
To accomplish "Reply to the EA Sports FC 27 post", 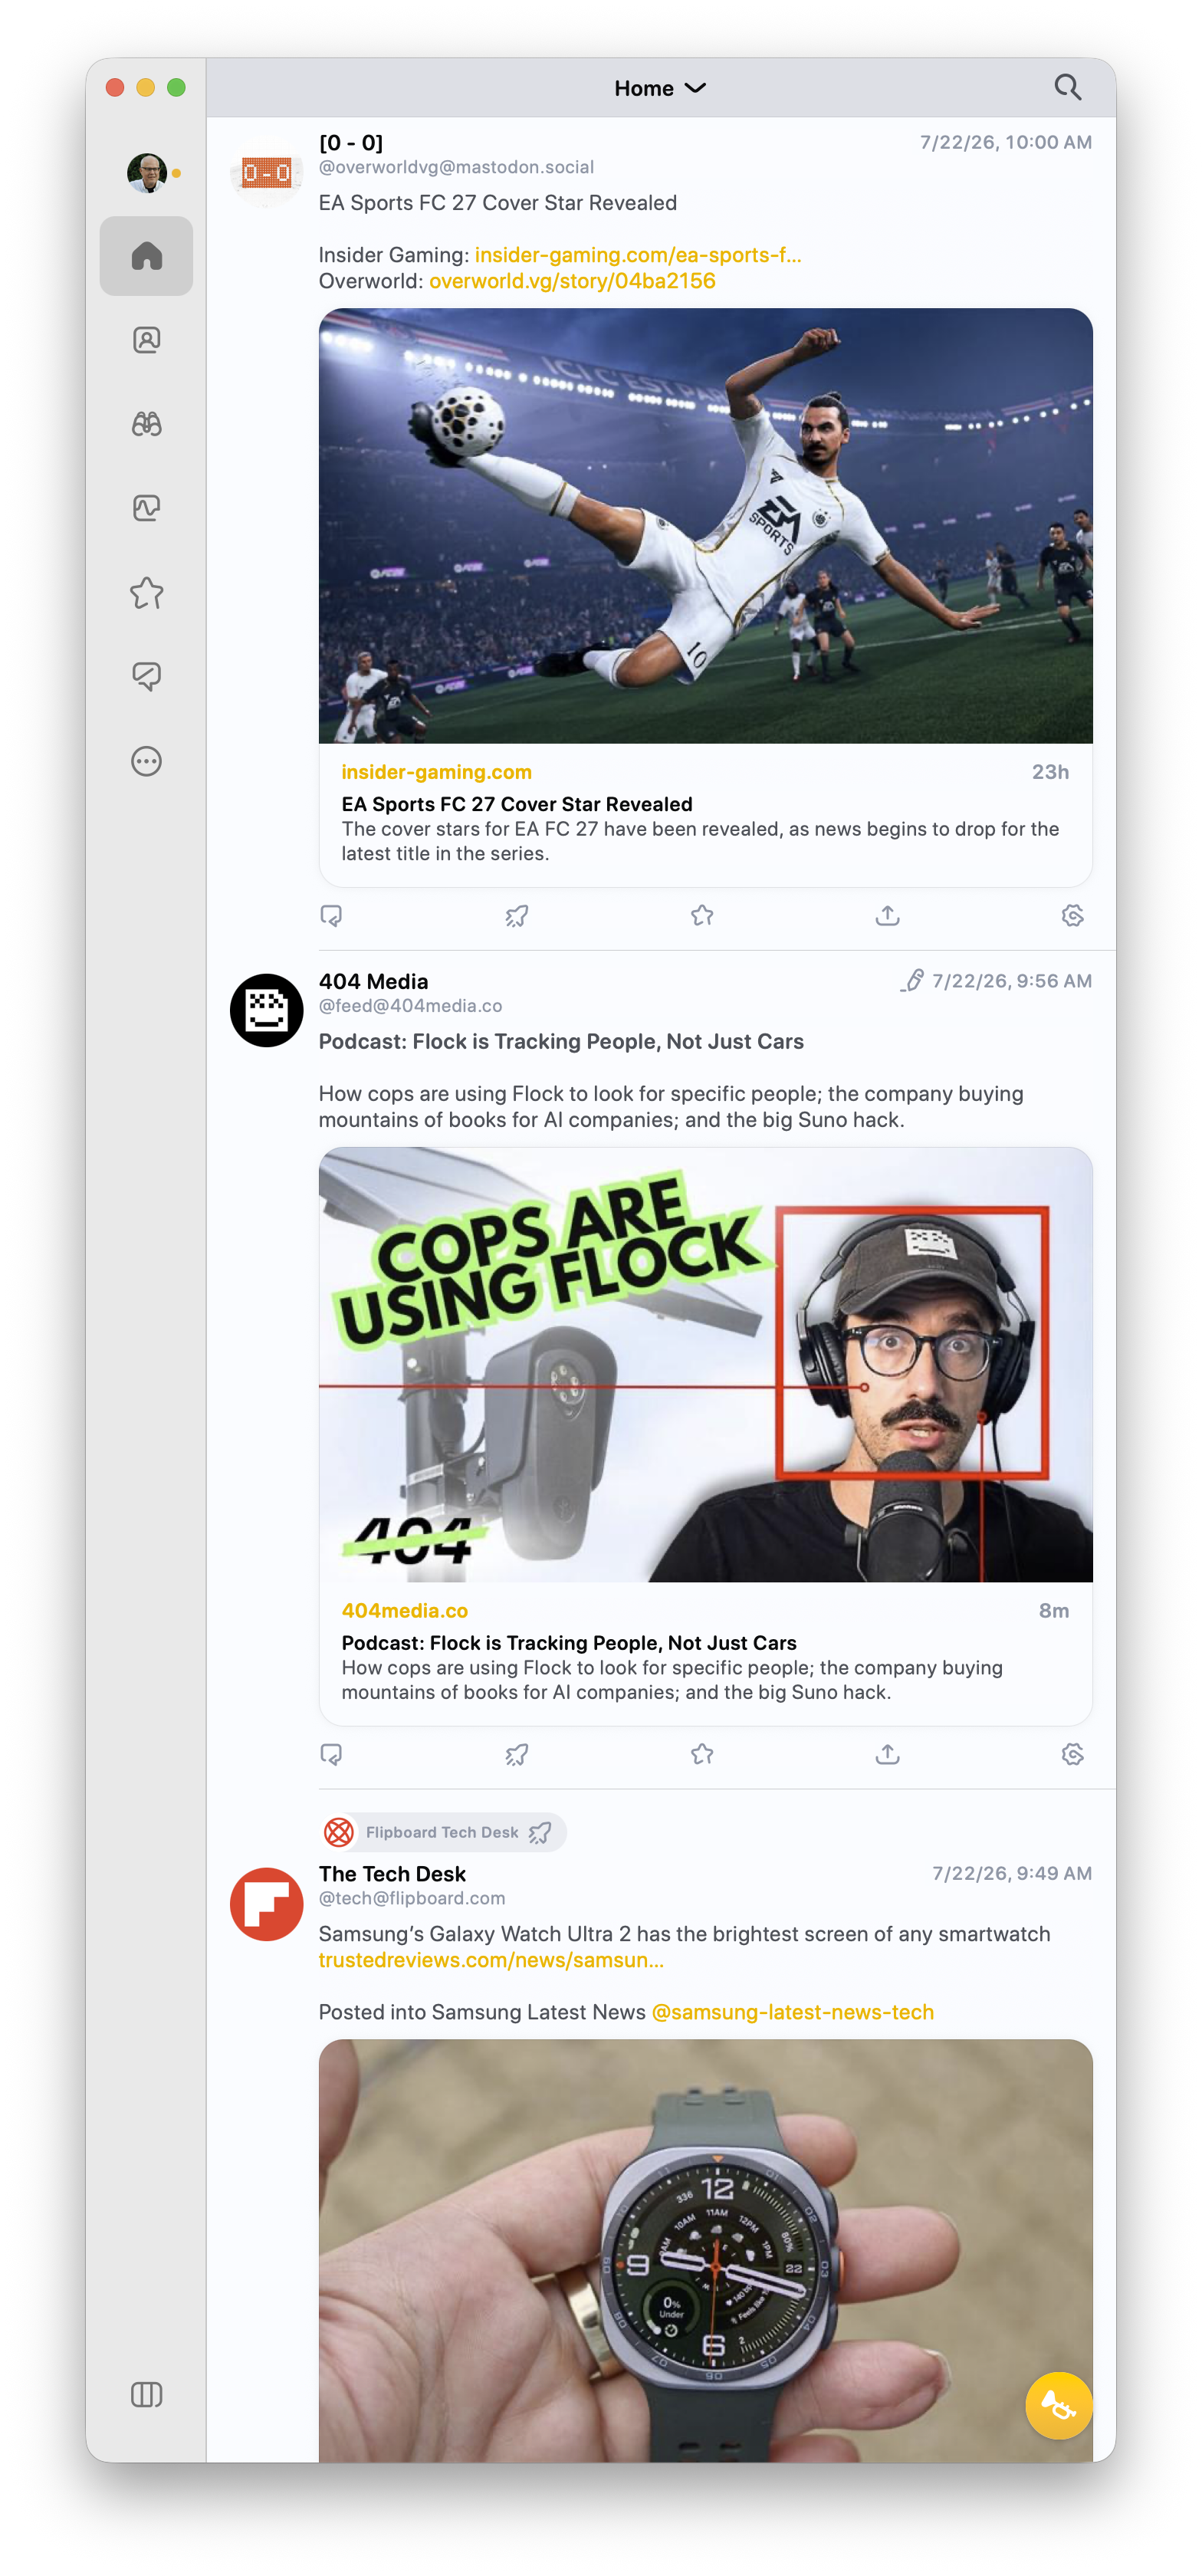I will pos(331,915).
